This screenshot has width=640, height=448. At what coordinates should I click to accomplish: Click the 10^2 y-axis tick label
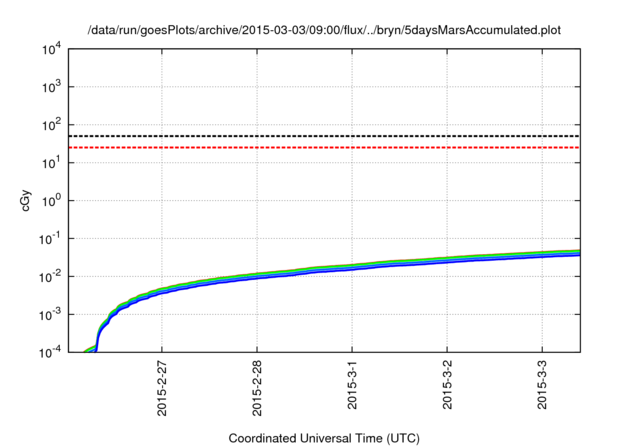[x=51, y=125]
